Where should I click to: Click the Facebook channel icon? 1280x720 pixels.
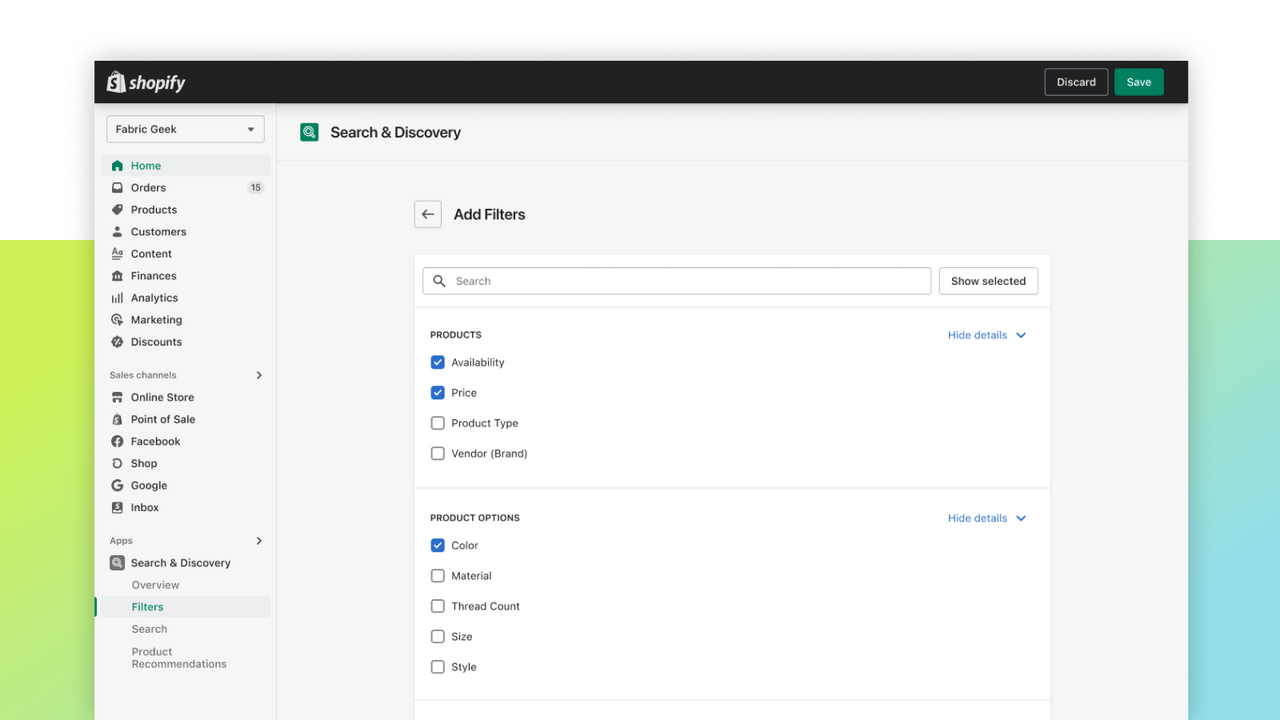(117, 441)
